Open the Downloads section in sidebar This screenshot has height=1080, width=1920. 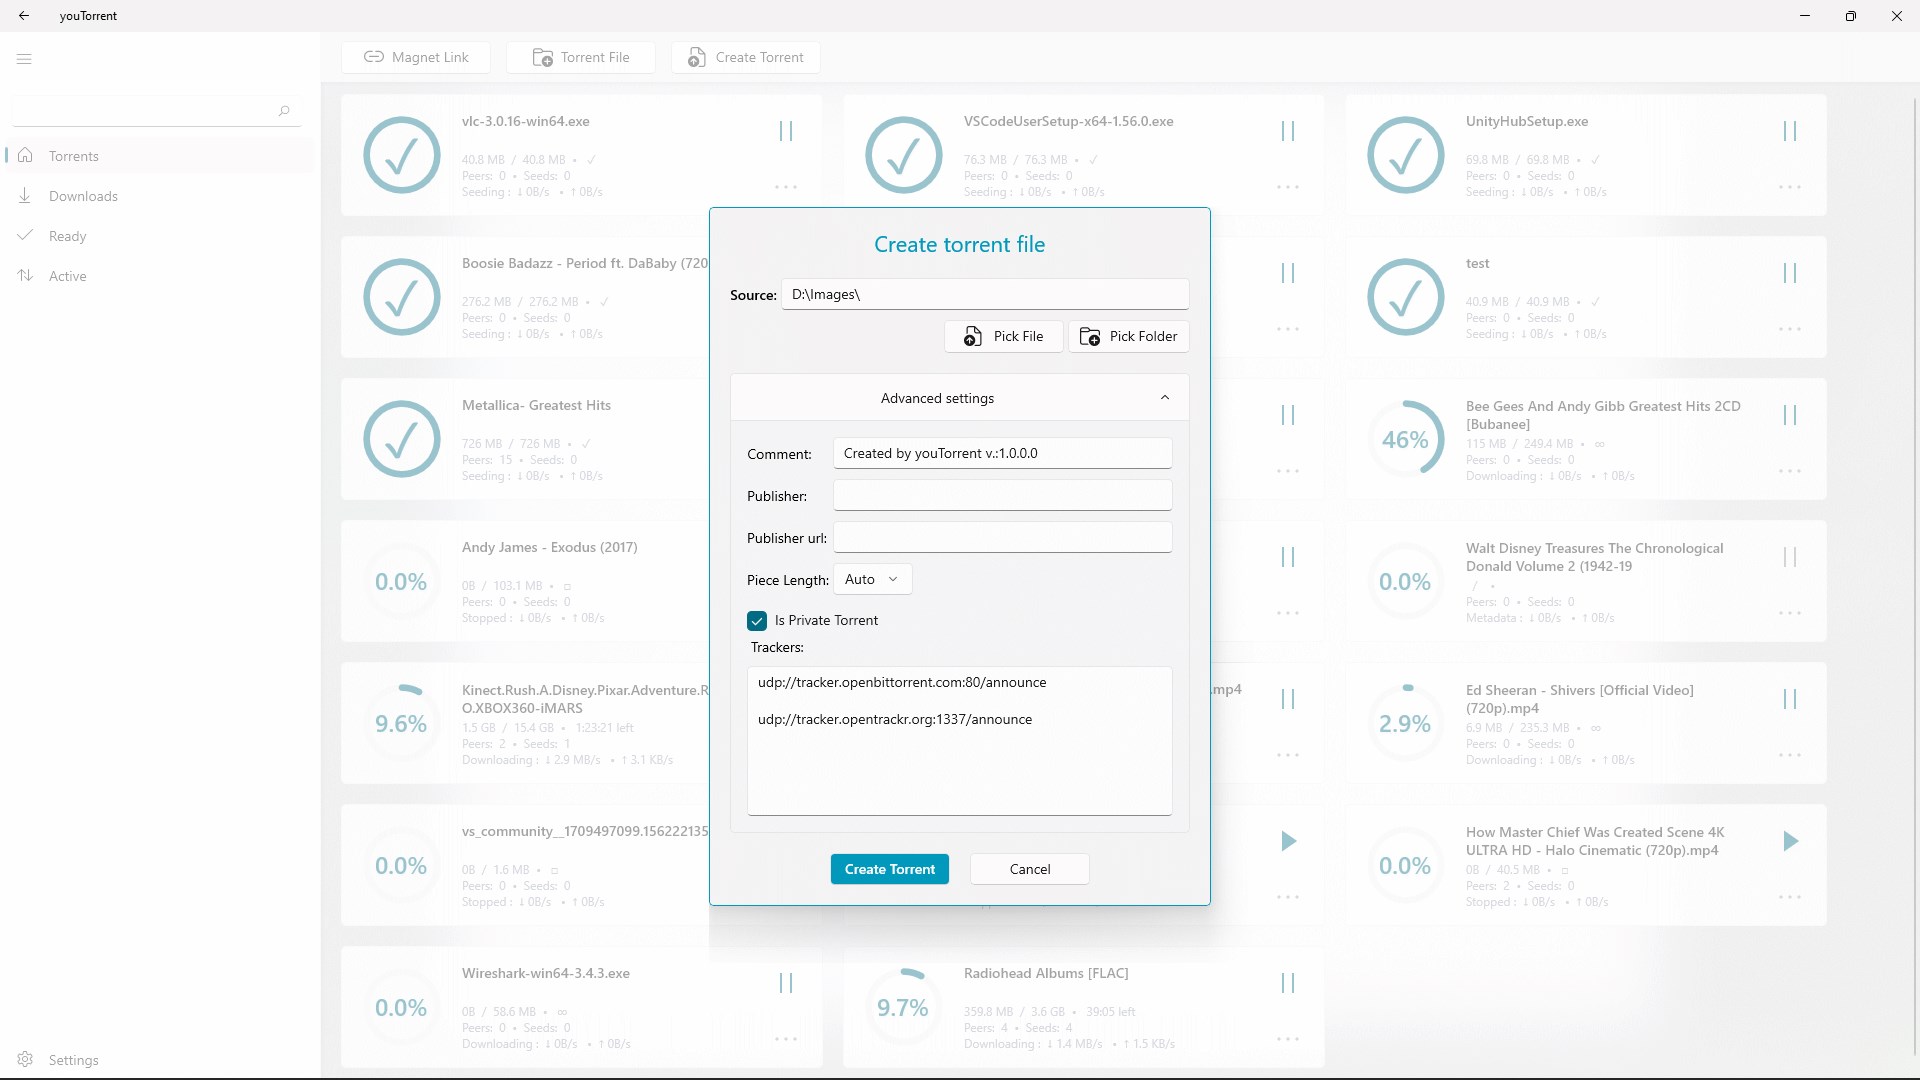click(x=83, y=196)
